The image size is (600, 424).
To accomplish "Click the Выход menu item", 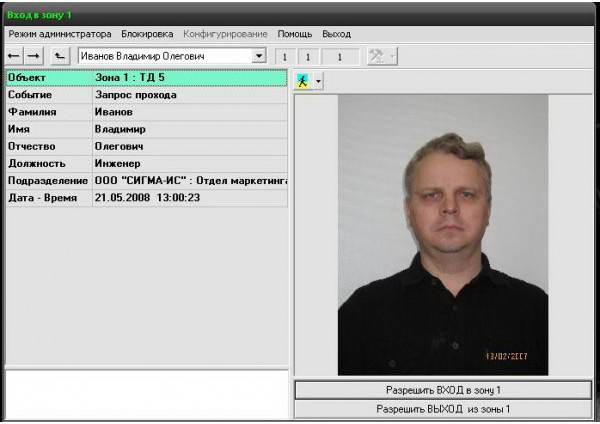I will tap(336, 34).
